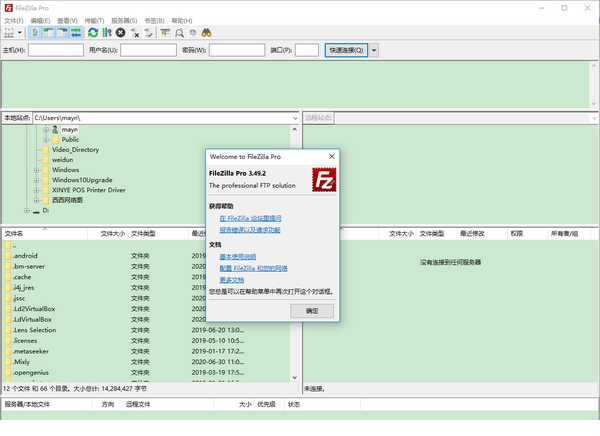The width and height of the screenshot is (600, 436).
Task: Select the .opengenius folder row
Action: (x=146, y=372)
